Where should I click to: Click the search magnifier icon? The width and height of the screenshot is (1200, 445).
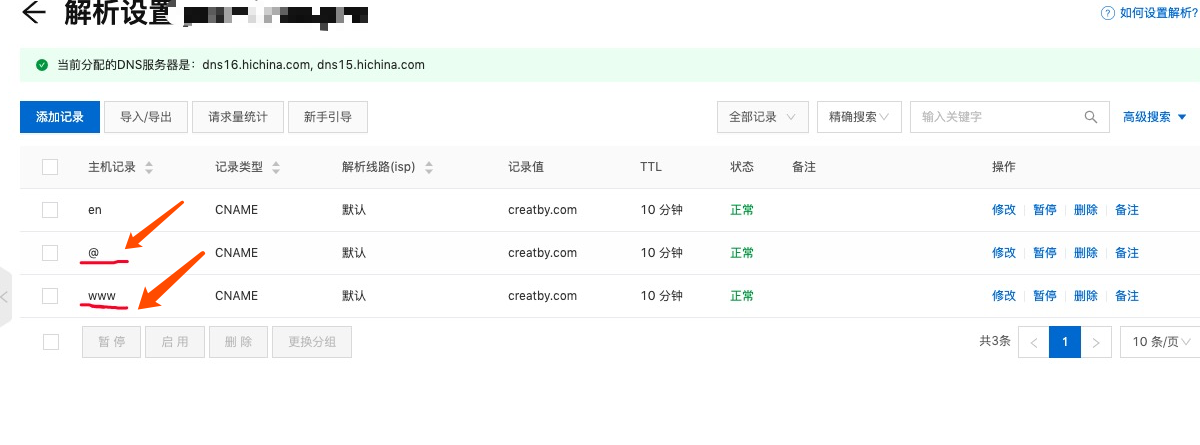(1091, 117)
